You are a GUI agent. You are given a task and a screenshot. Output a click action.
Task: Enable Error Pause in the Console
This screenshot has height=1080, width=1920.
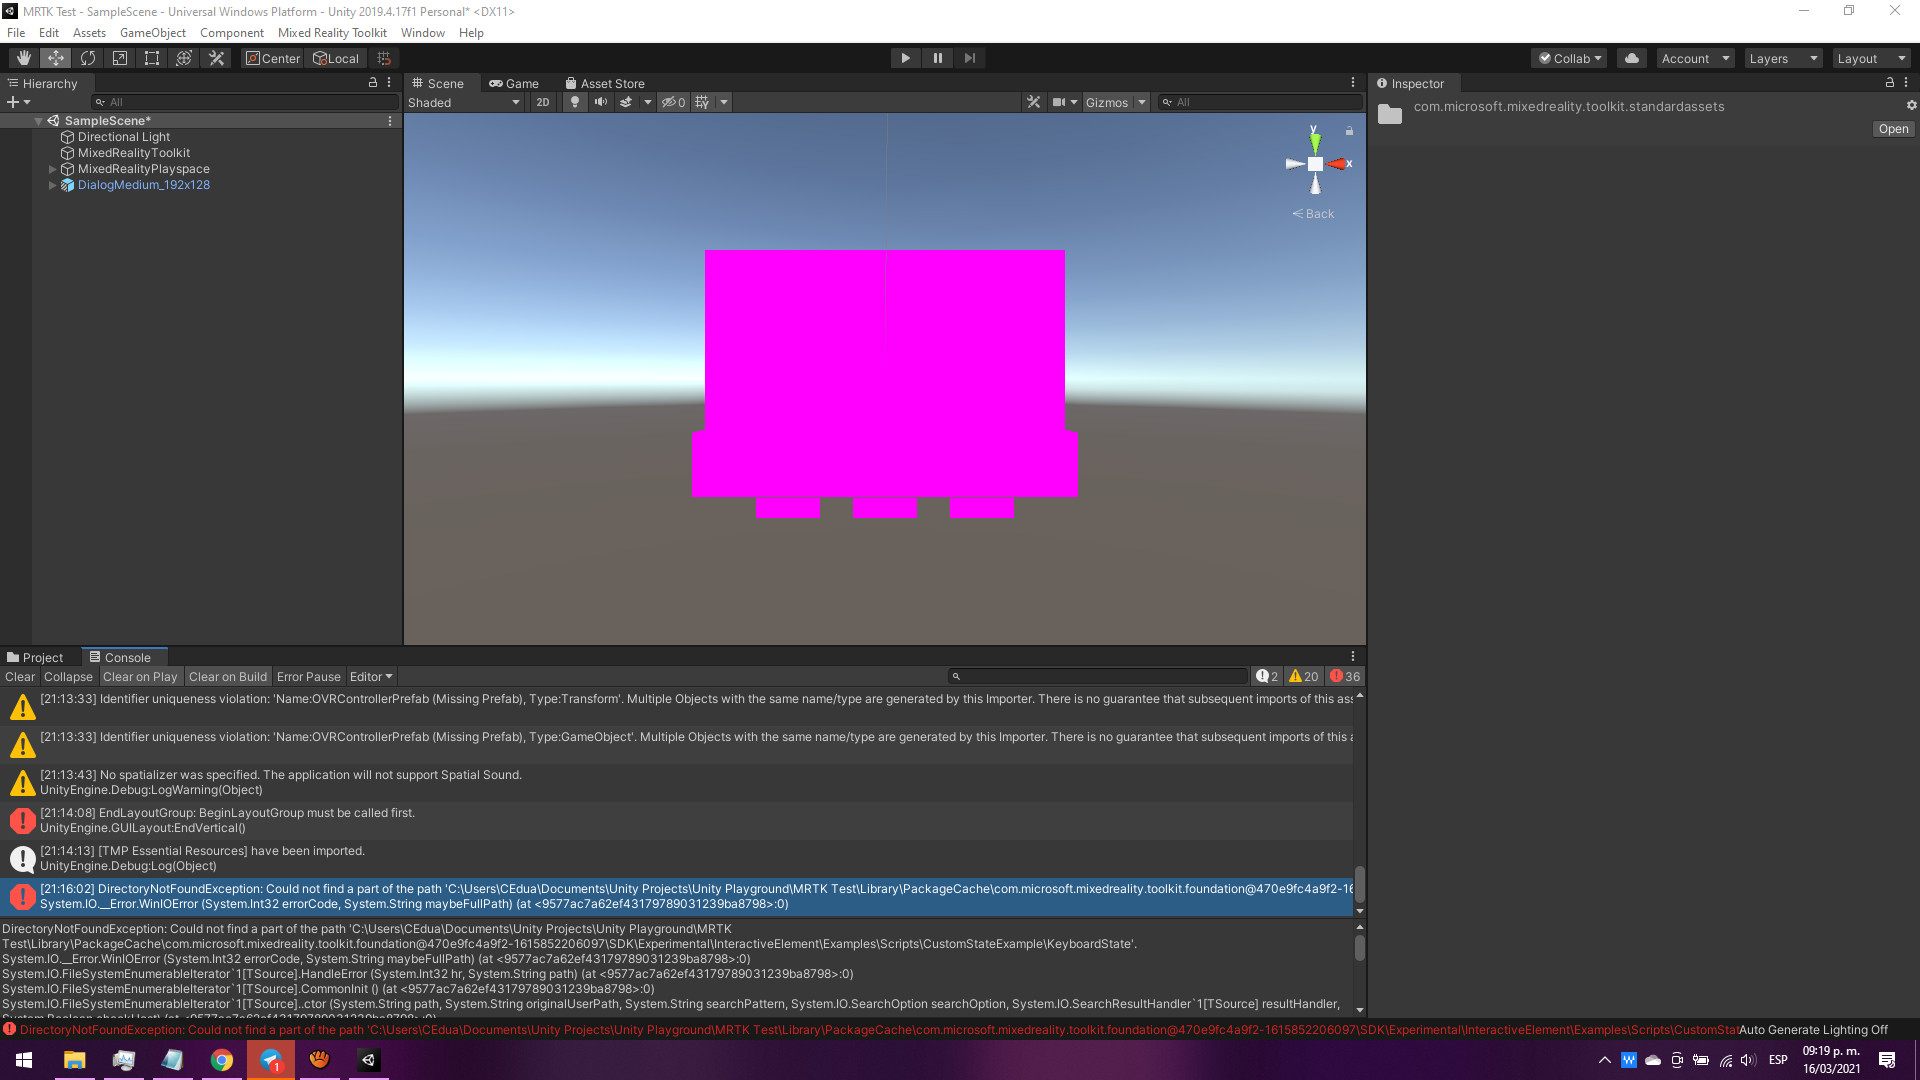308,676
